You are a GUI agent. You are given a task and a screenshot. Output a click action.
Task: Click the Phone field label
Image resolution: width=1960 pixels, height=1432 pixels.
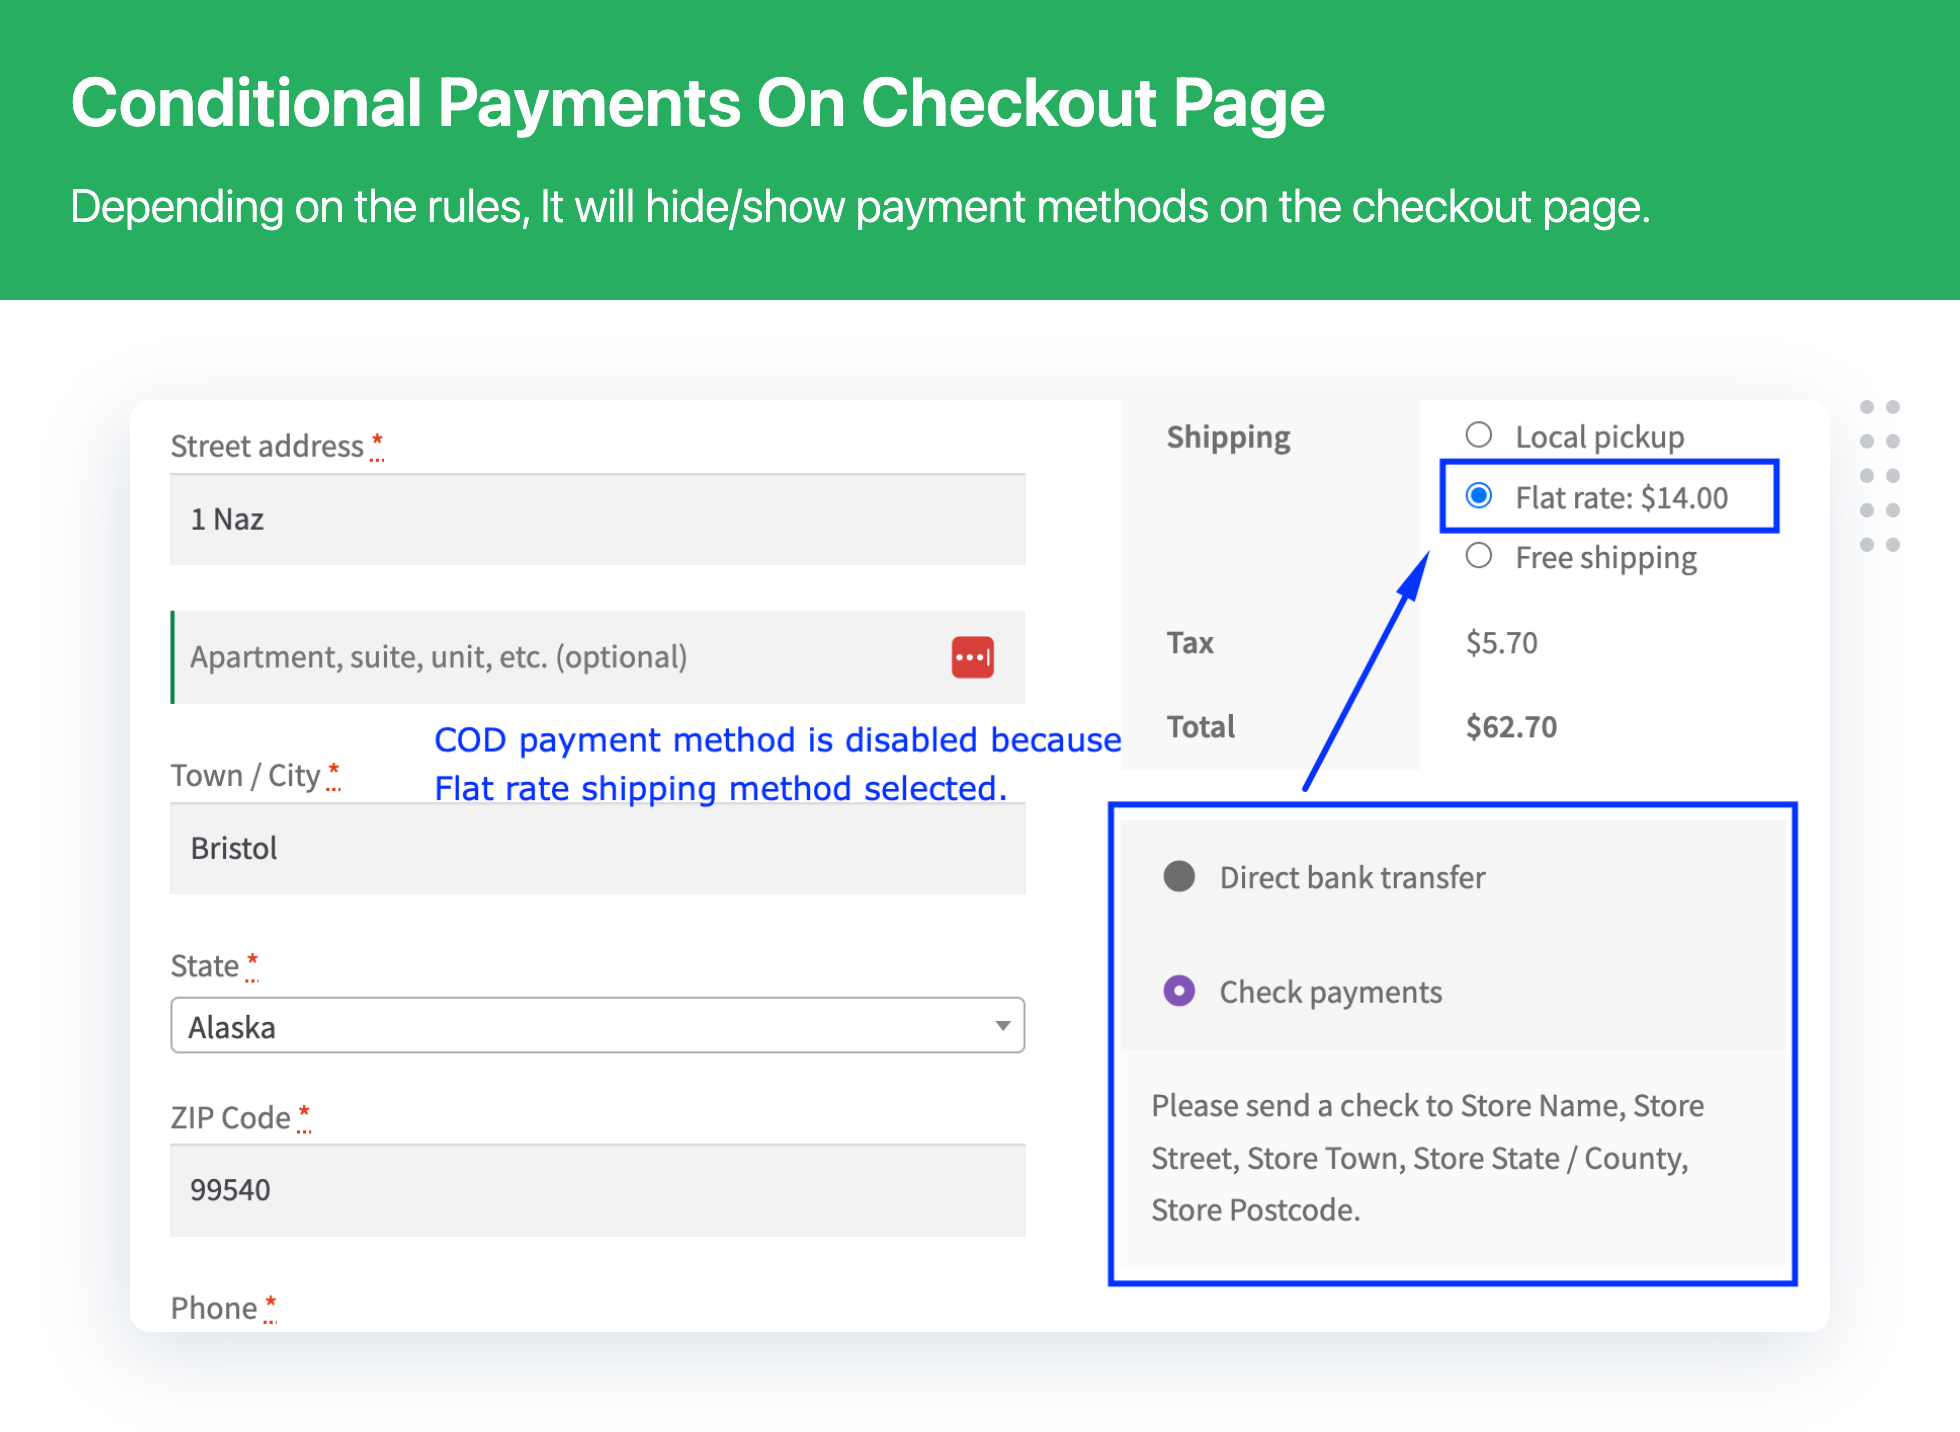coord(214,1308)
